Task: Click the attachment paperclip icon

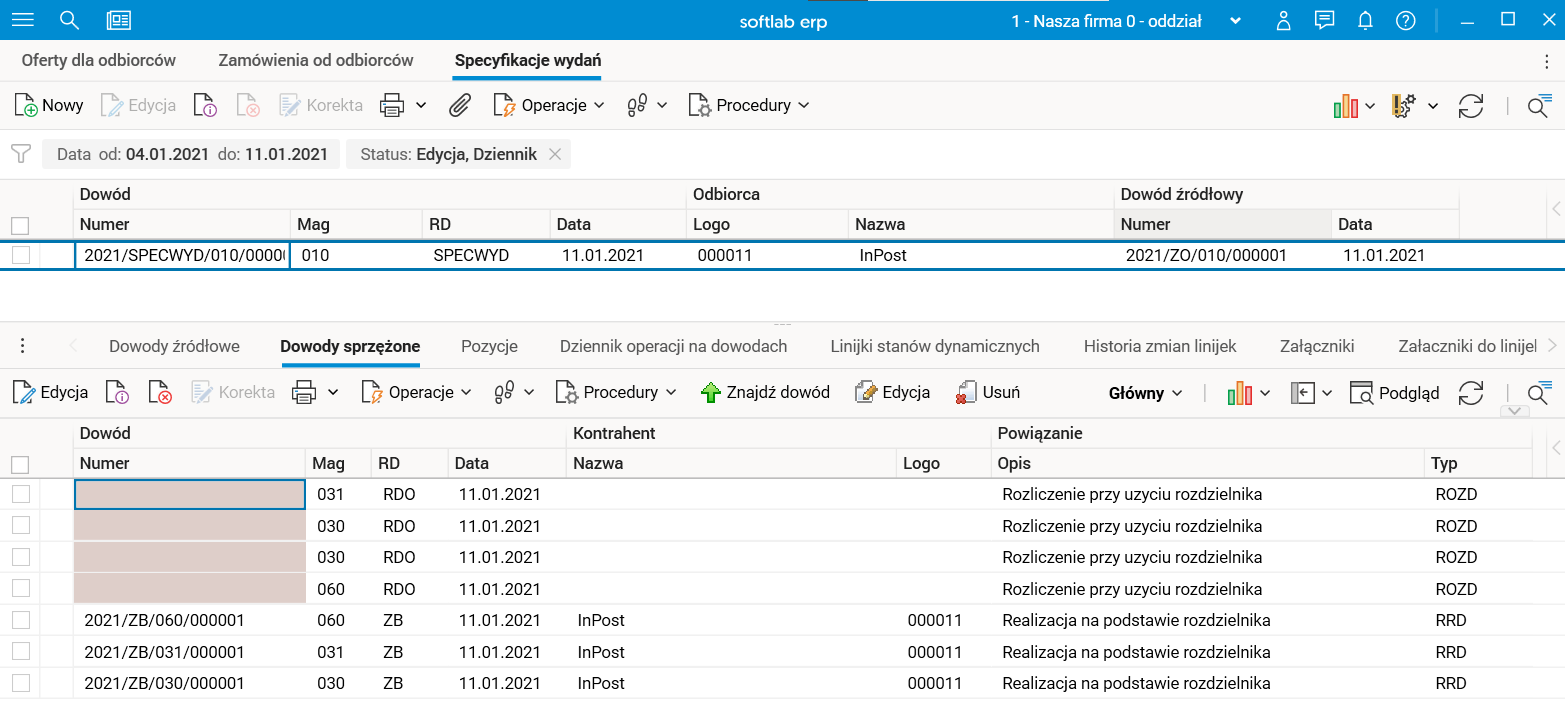Action: (459, 105)
